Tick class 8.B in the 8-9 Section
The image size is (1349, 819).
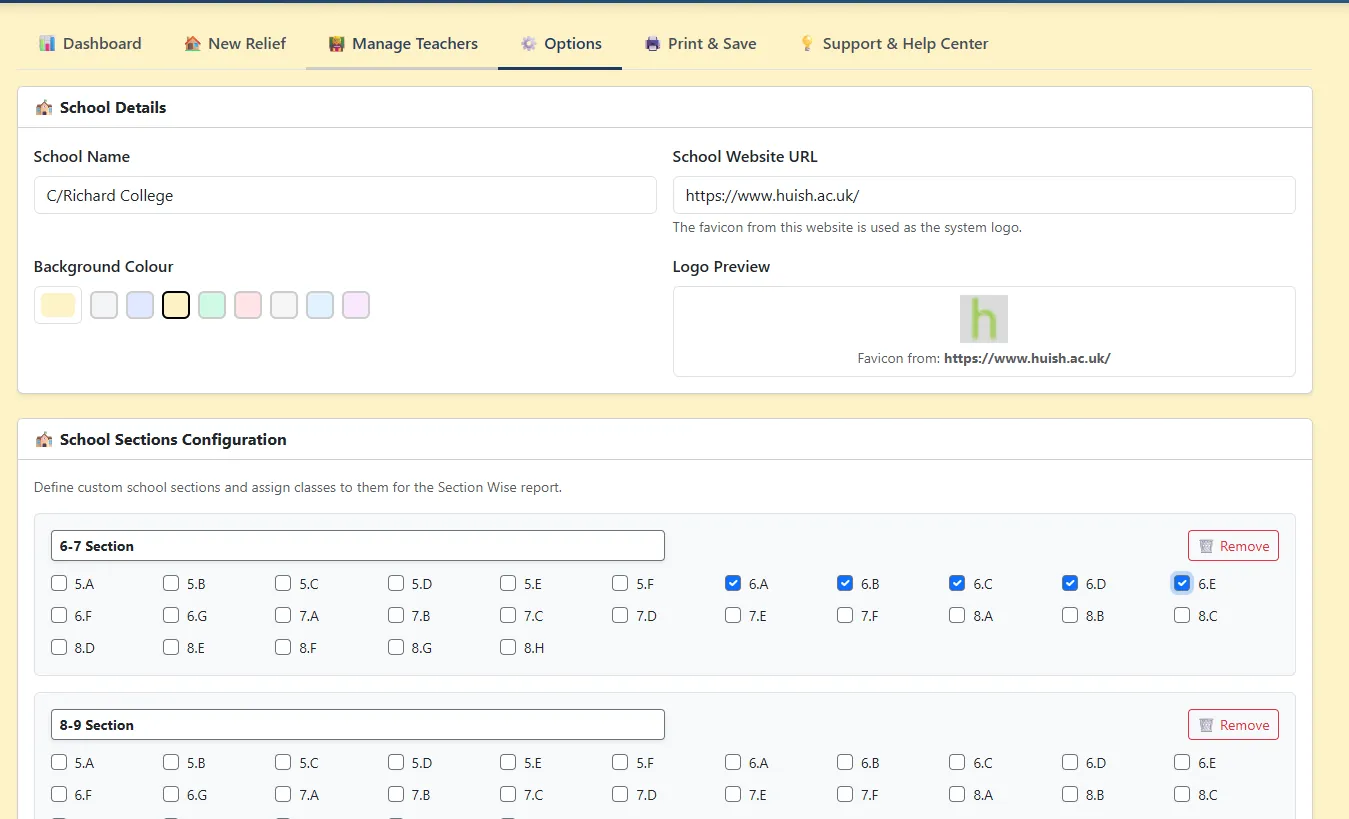click(1071, 795)
